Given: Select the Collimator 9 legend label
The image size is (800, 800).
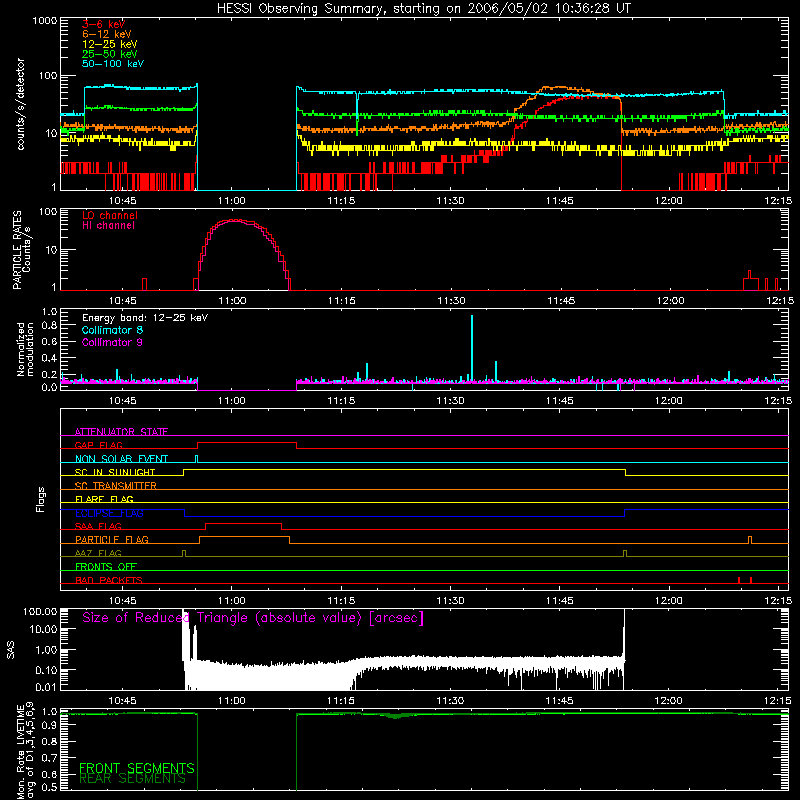Looking at the screenshot, I should (112, 342).
